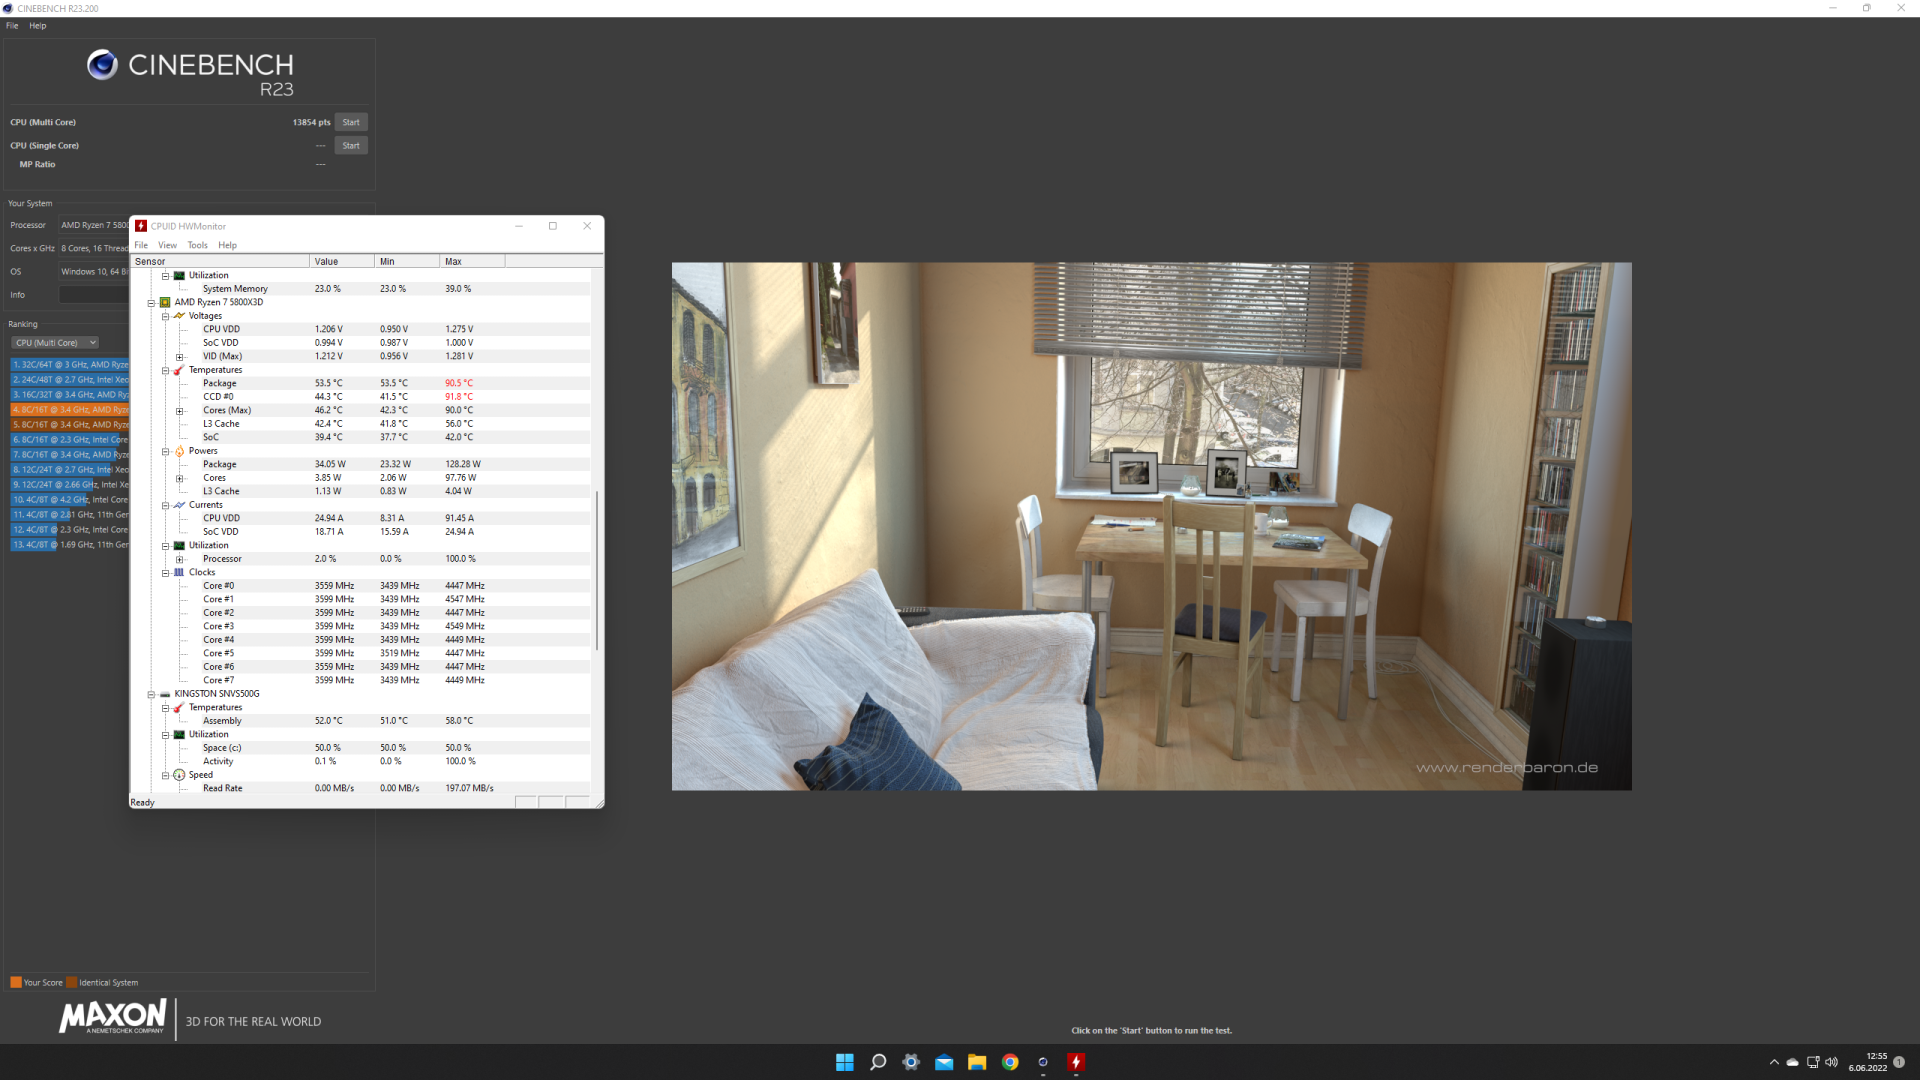Click the brown Identical System legend swatch
Viewport: 1920px width, 1080px height.
pyautogui.click(x=72, y=982)
